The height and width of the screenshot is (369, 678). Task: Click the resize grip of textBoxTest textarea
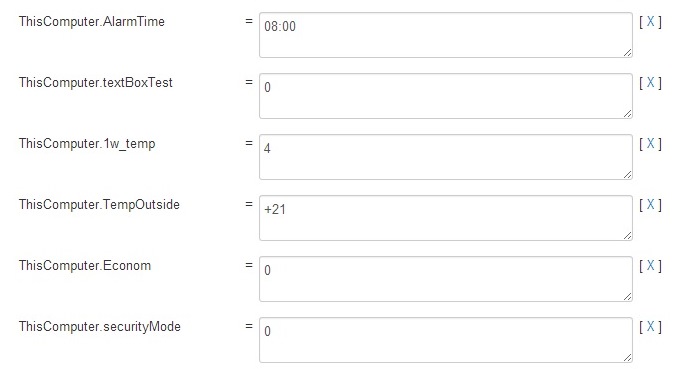tap(627, 114)
